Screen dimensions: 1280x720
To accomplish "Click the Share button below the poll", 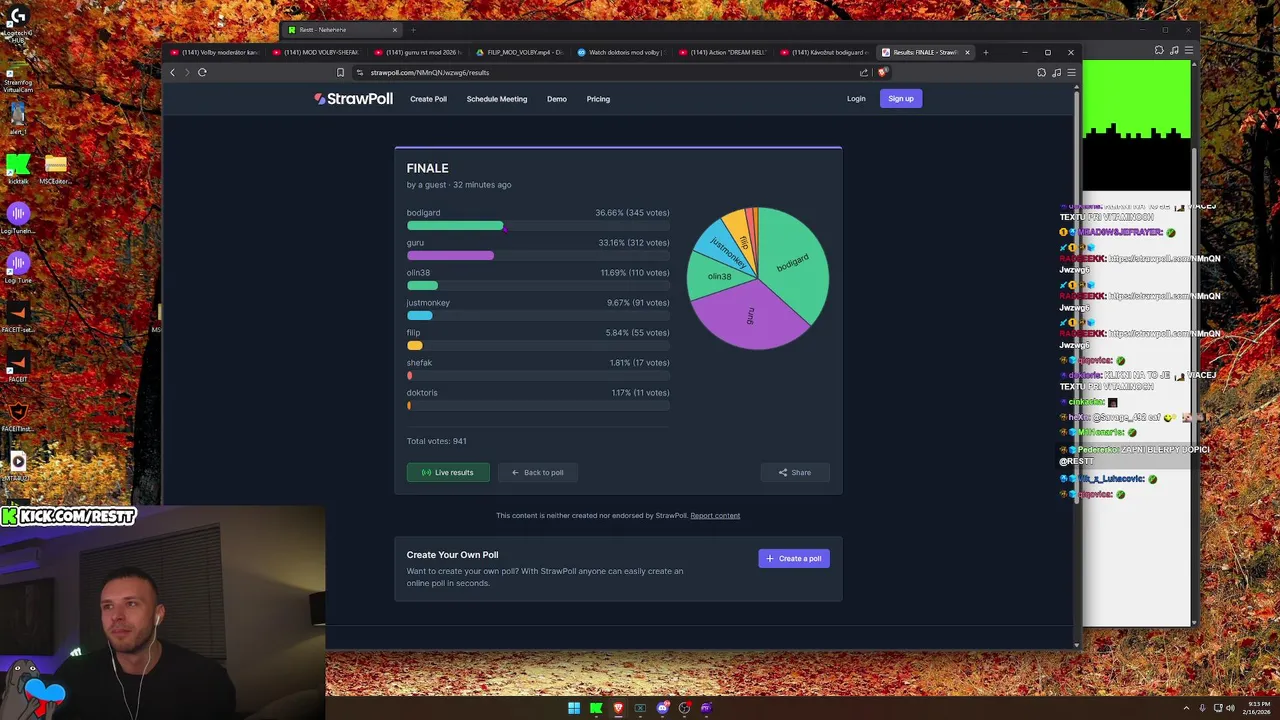I will 795,472.
